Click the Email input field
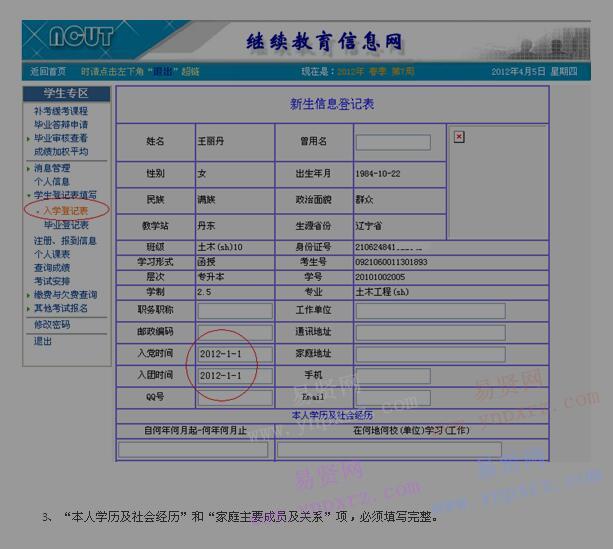This screenshot has height=549, width=613. pyautogui.click(x=393, y=398)
